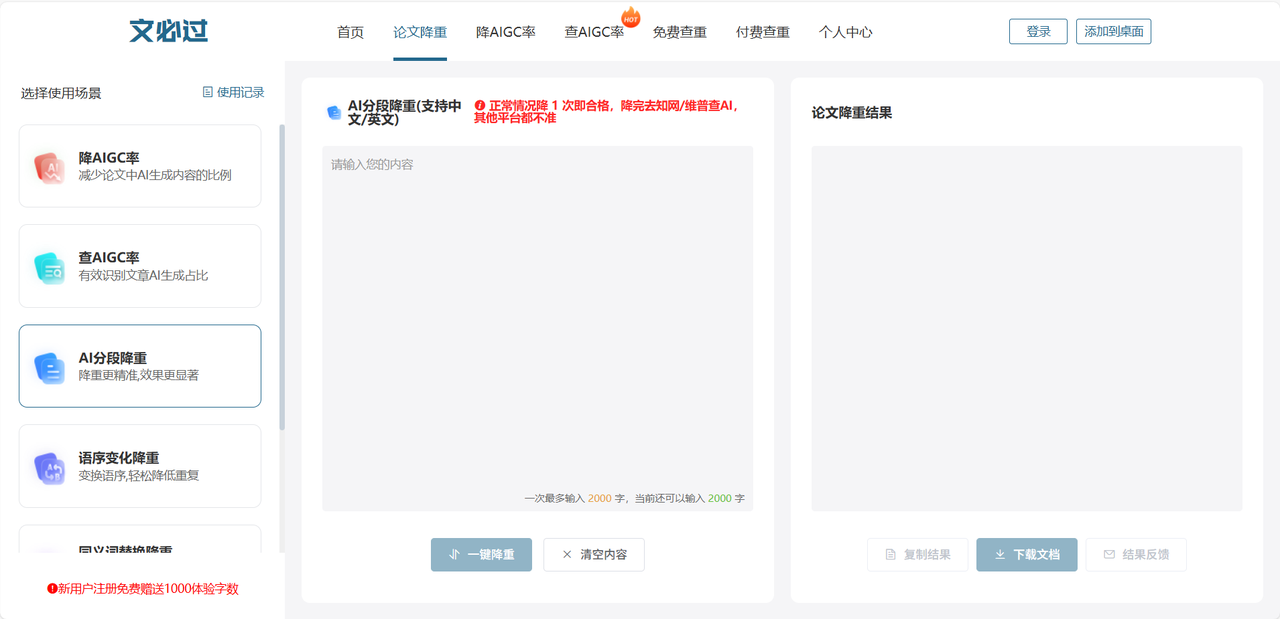The height and width of the screenshot is (619, 1280).
Task: Click 降重更精准,效果更显著 description
Action: tap(139, 375)
